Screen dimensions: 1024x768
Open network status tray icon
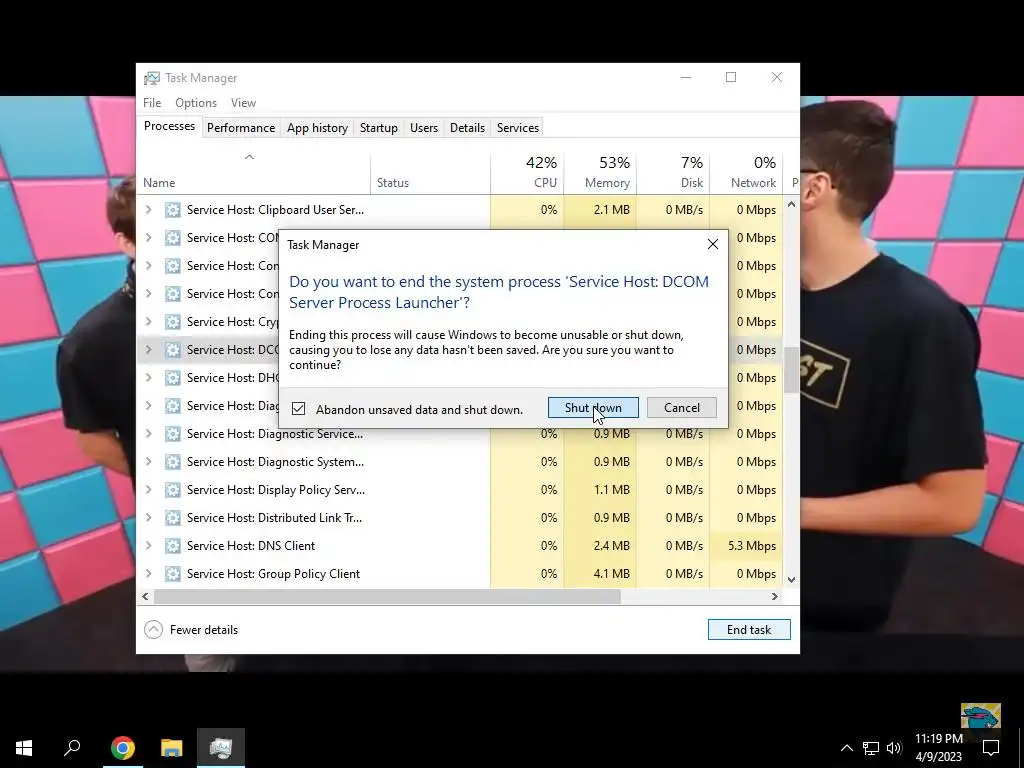[871, 748]
